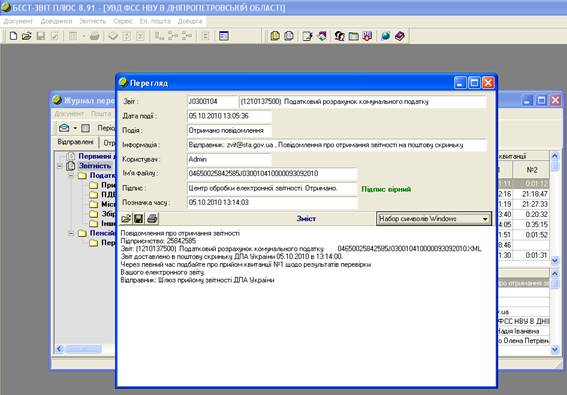Click the Ім'я файлу field

(x=272, y=174)
